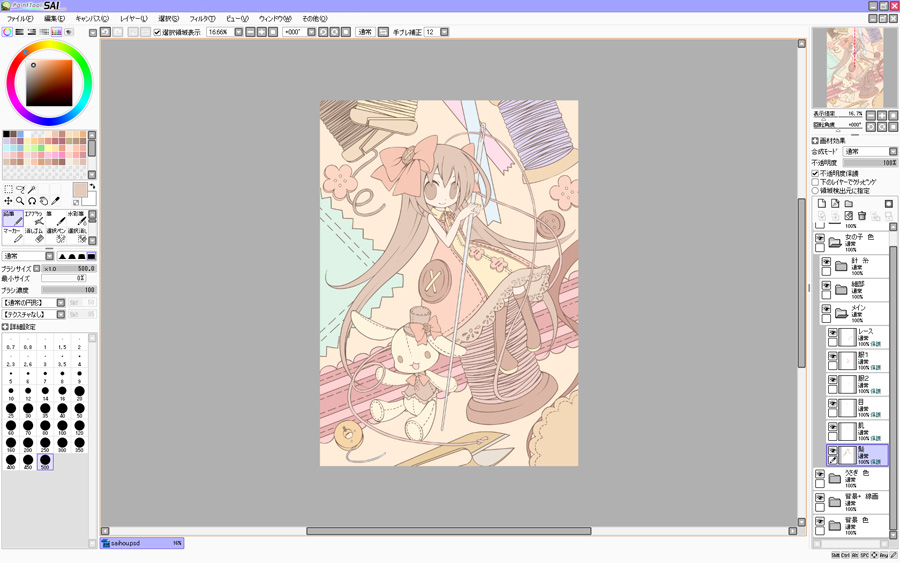Open the rotation angle +000° dropdown
900x563 pixels.
click(x=312, y=32)
